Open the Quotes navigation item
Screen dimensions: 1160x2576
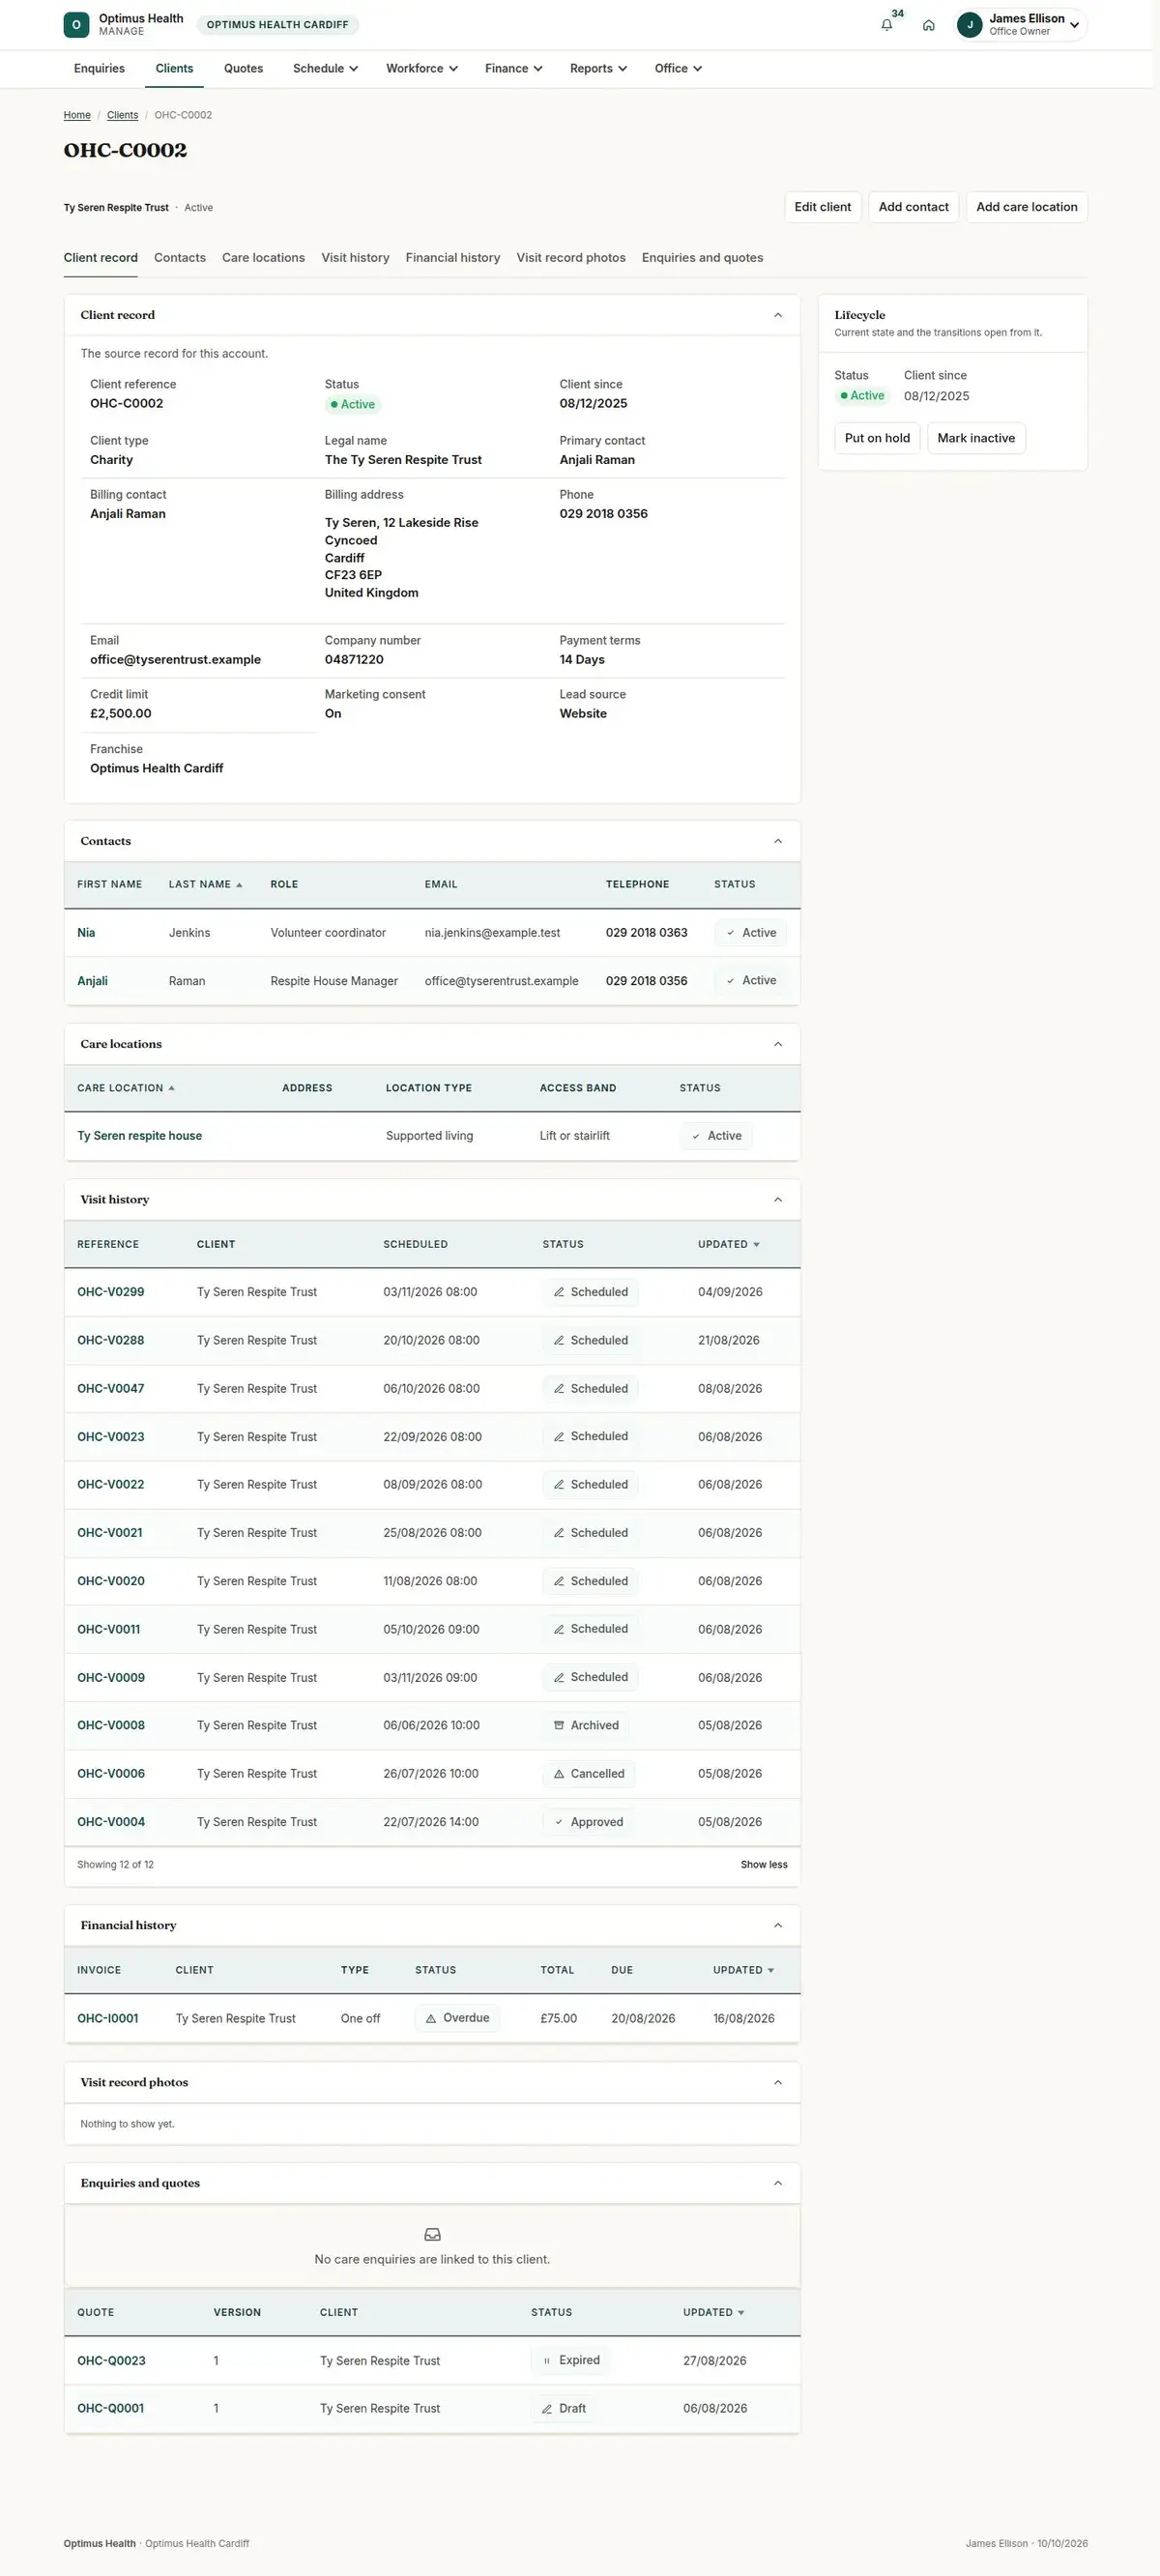pos(243,69)
